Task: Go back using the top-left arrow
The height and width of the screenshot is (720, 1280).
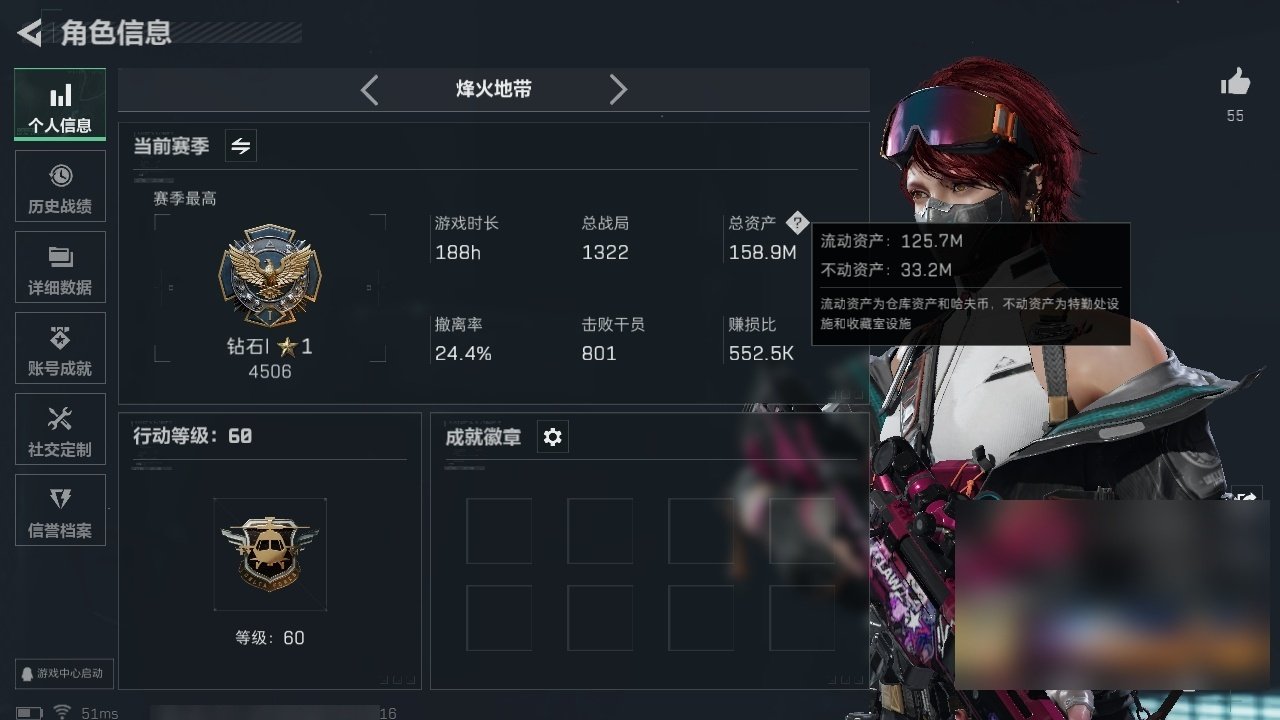Action: pyautogui.click(x=30, y=33)
